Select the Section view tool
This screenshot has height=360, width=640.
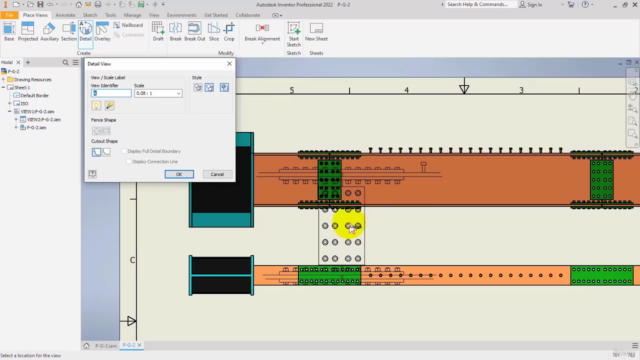coord(69,31)
